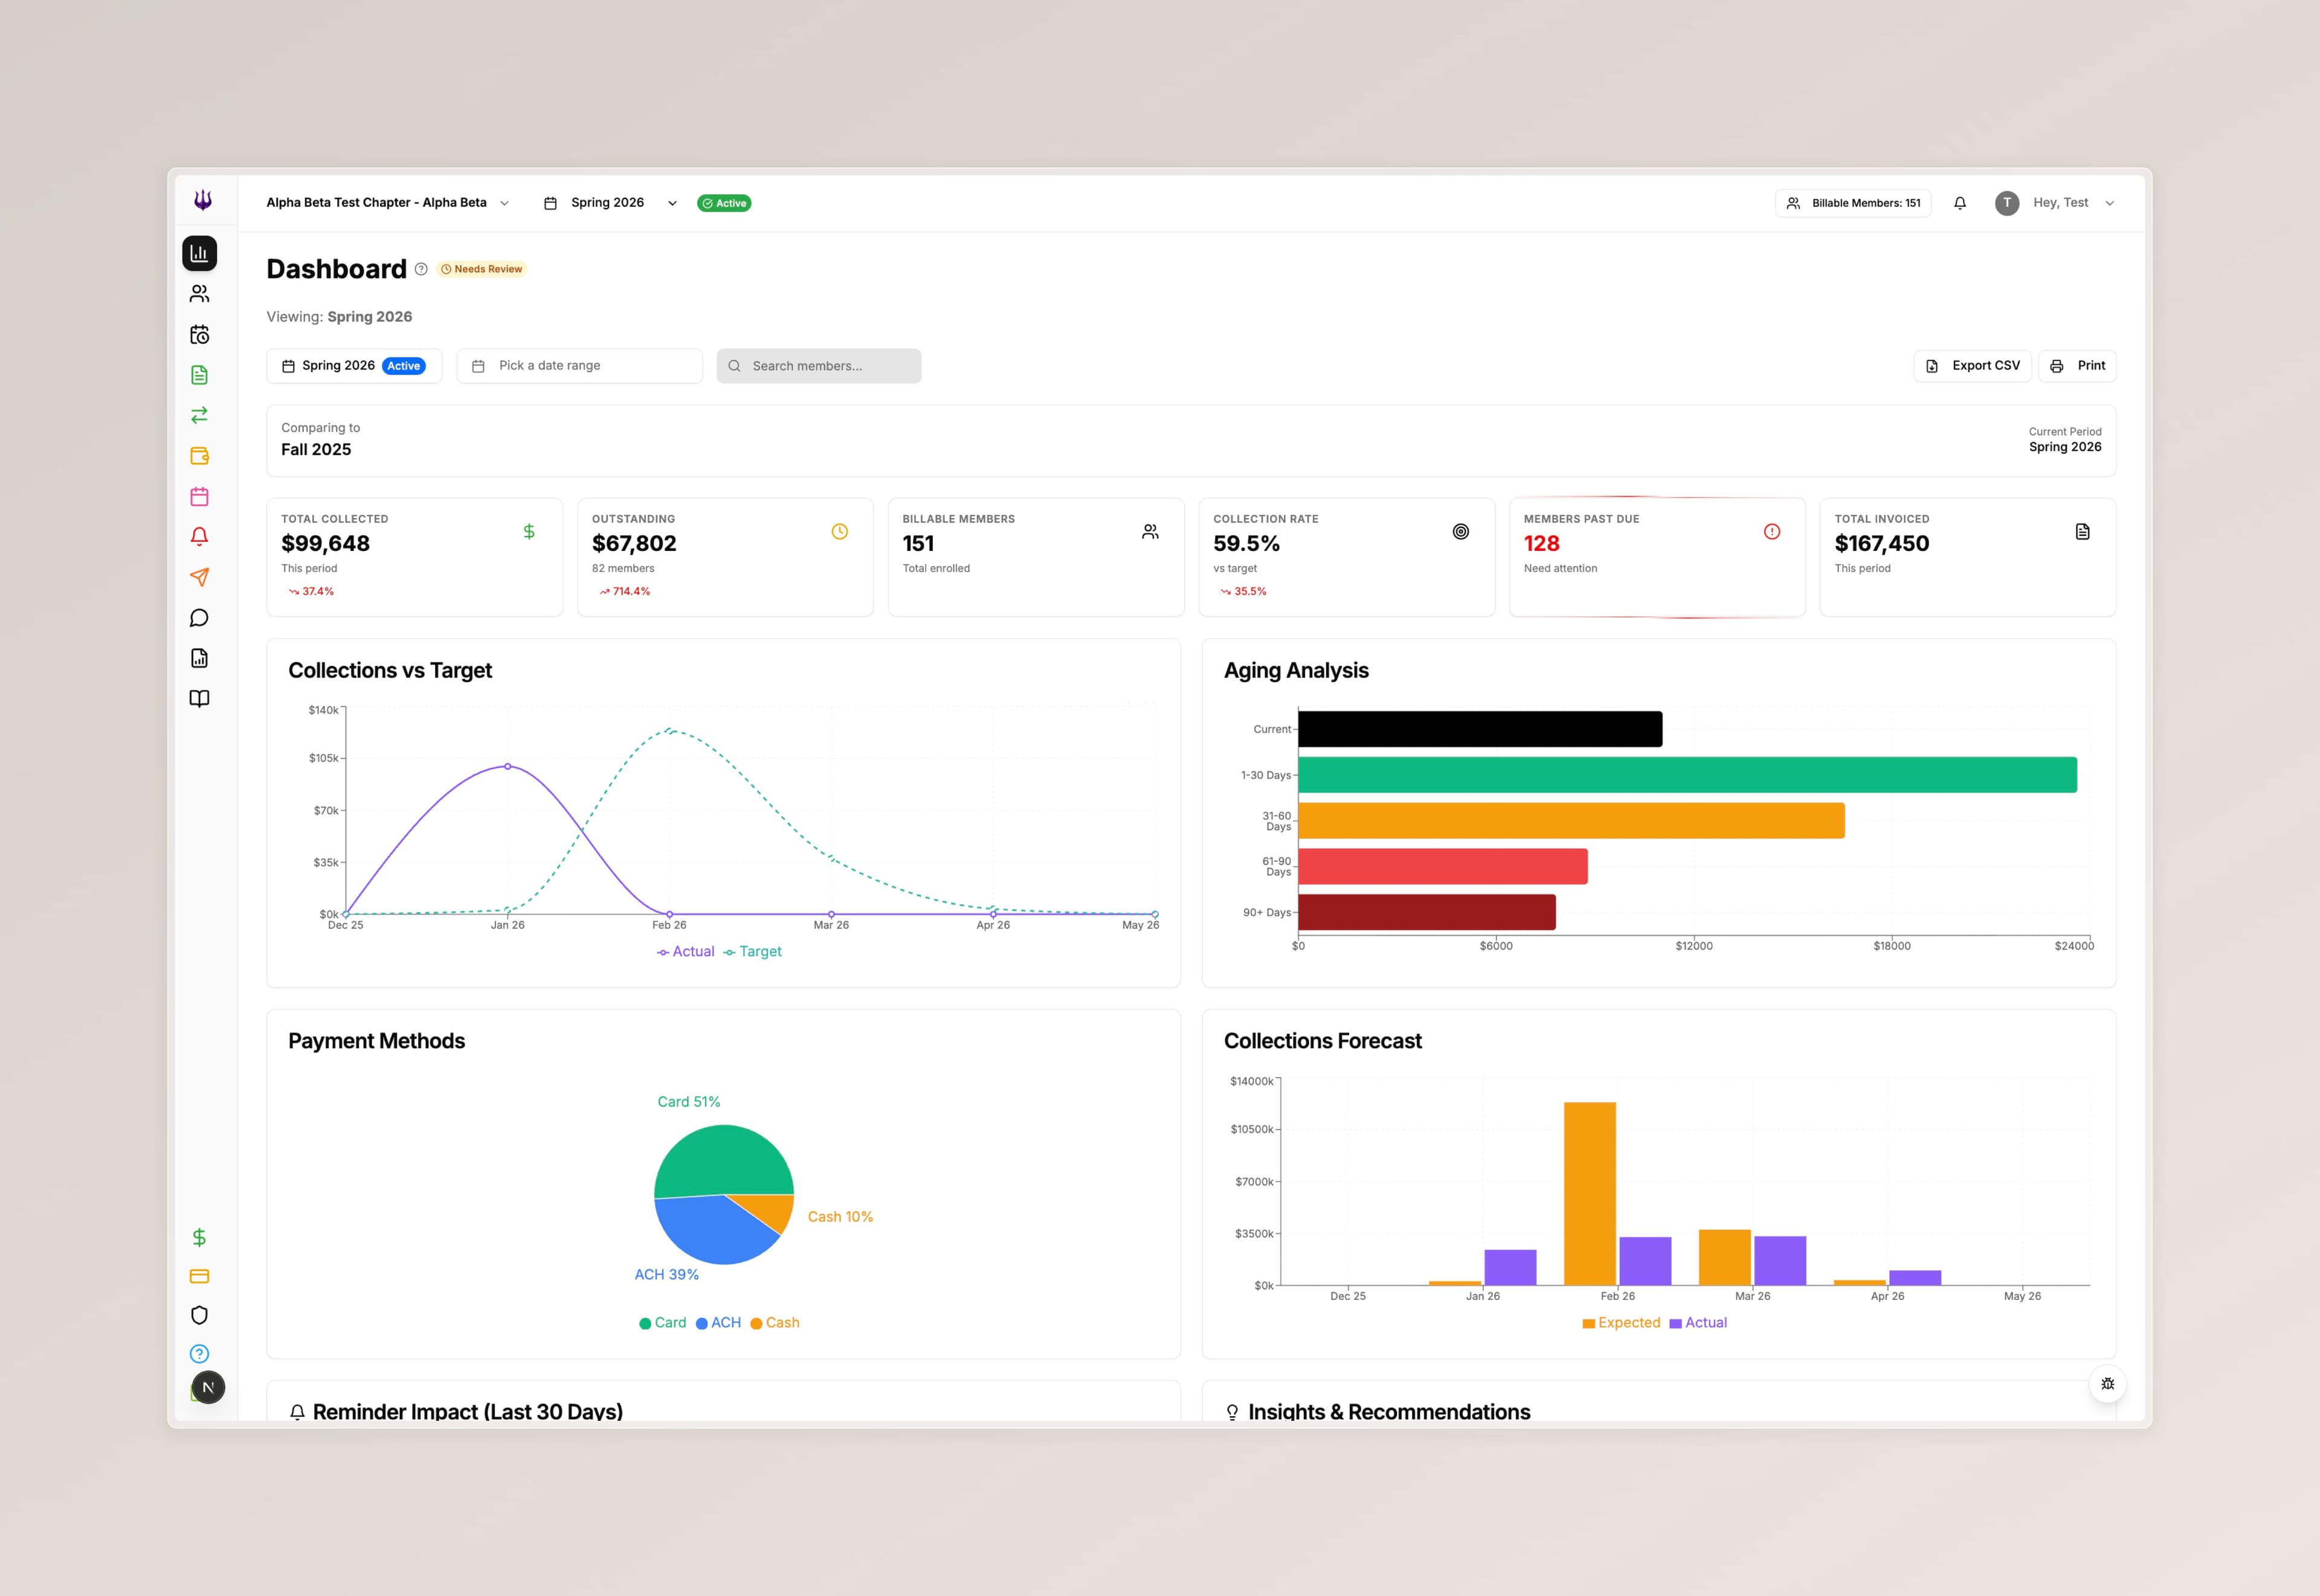Select the transfers arrows icon
This screenshot has width=2320, height=1596.
(x=199, y=415)
